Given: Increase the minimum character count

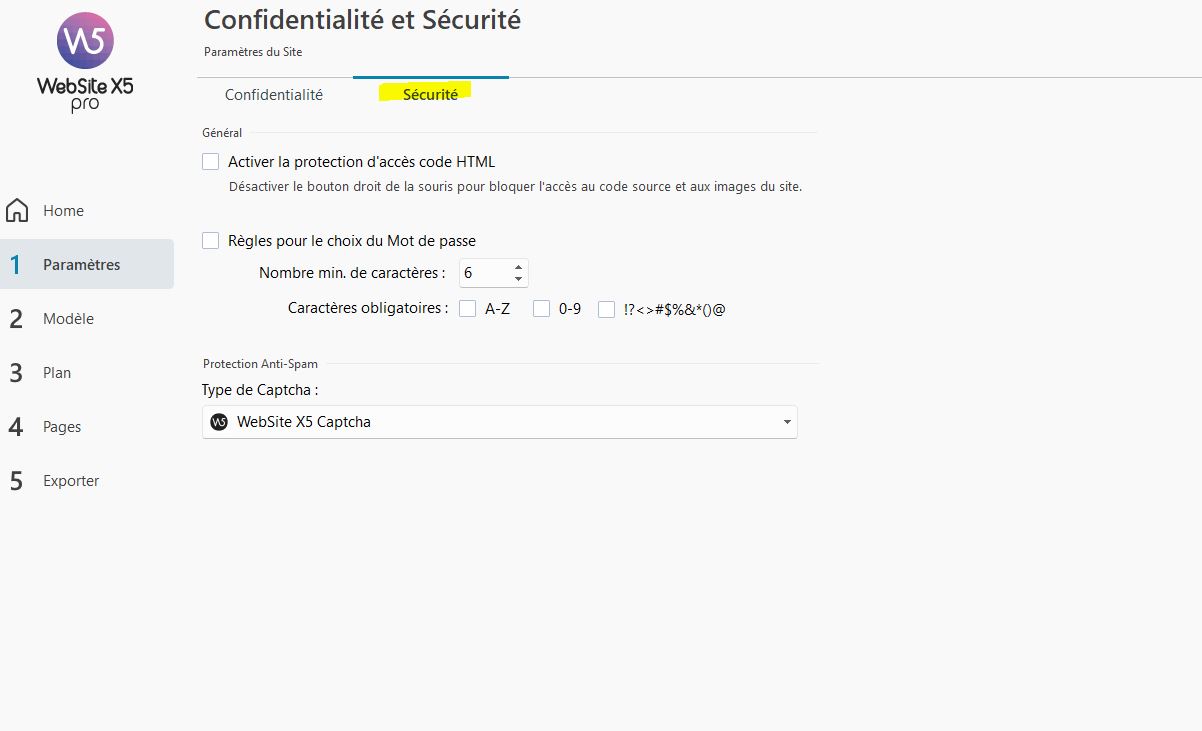Looking at the screenshot, I should click(518, 267).
